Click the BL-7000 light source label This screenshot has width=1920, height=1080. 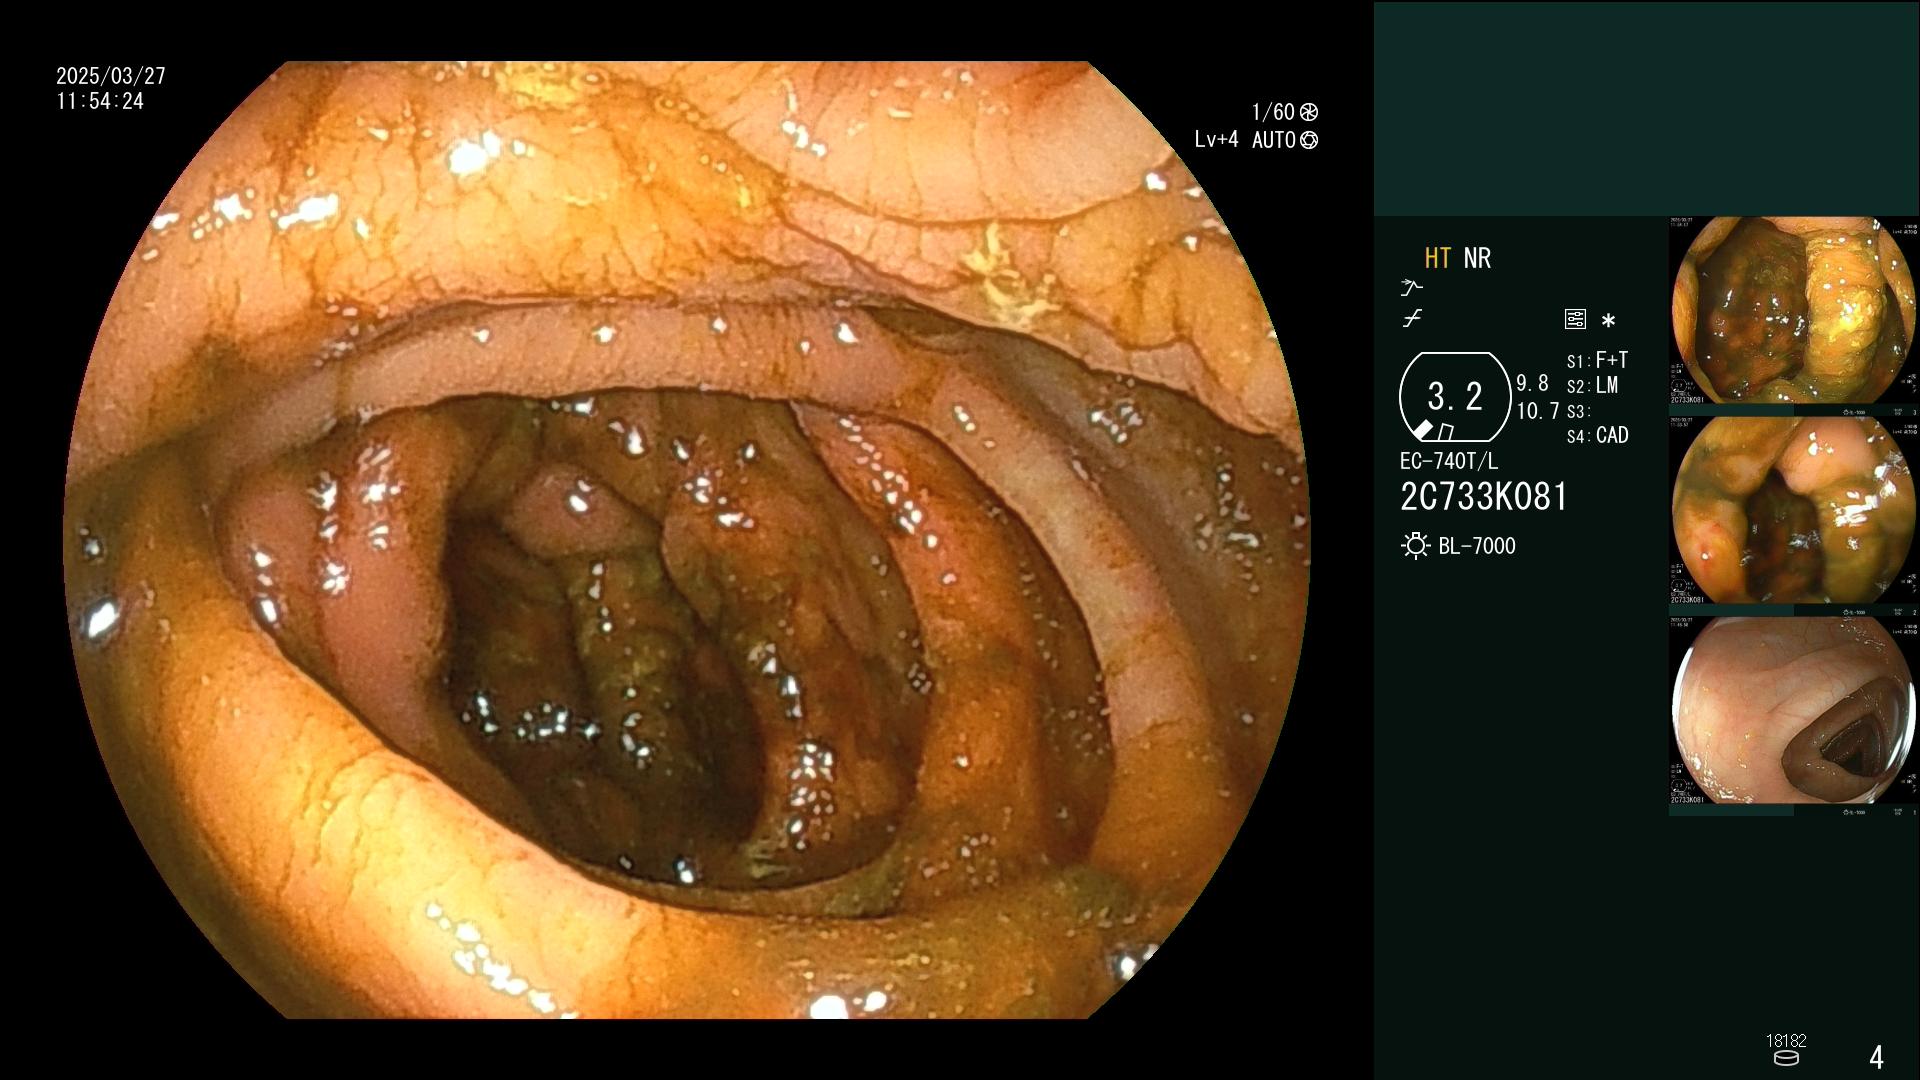[1477, 546]
